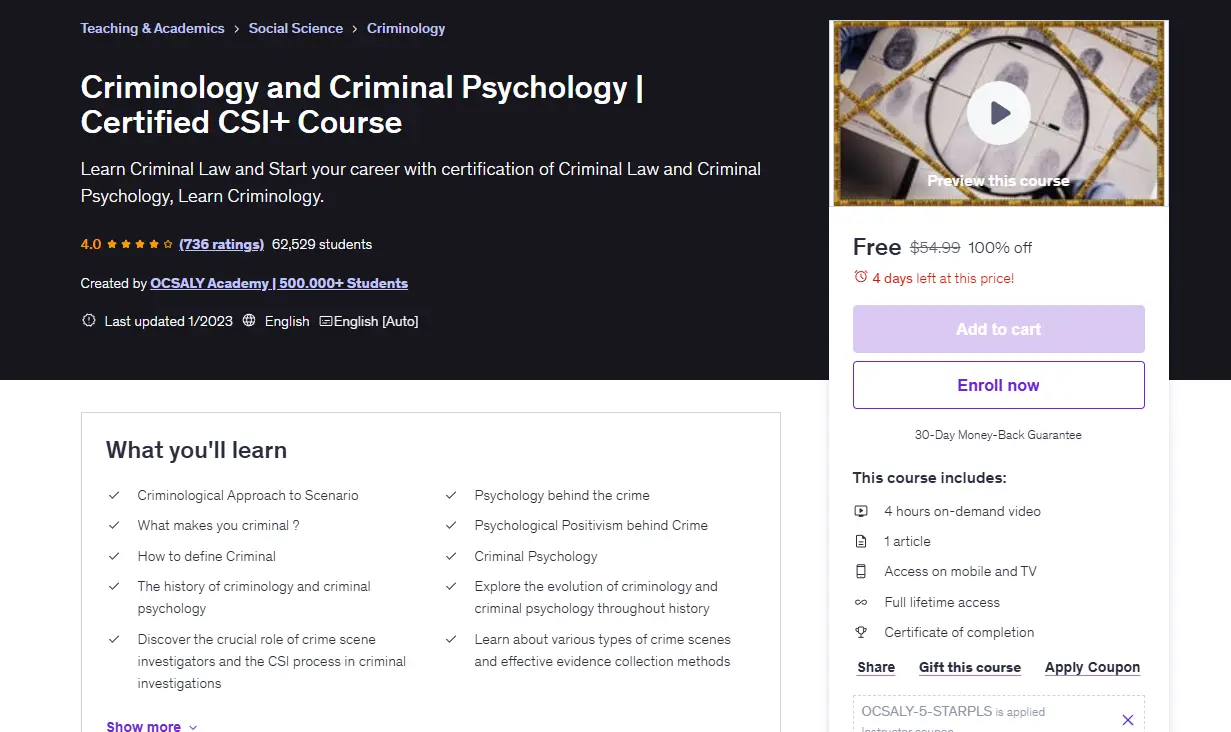Screen dimensions: 1231x732
Task: Click the closed captions icon
Action: pos(325,321)
